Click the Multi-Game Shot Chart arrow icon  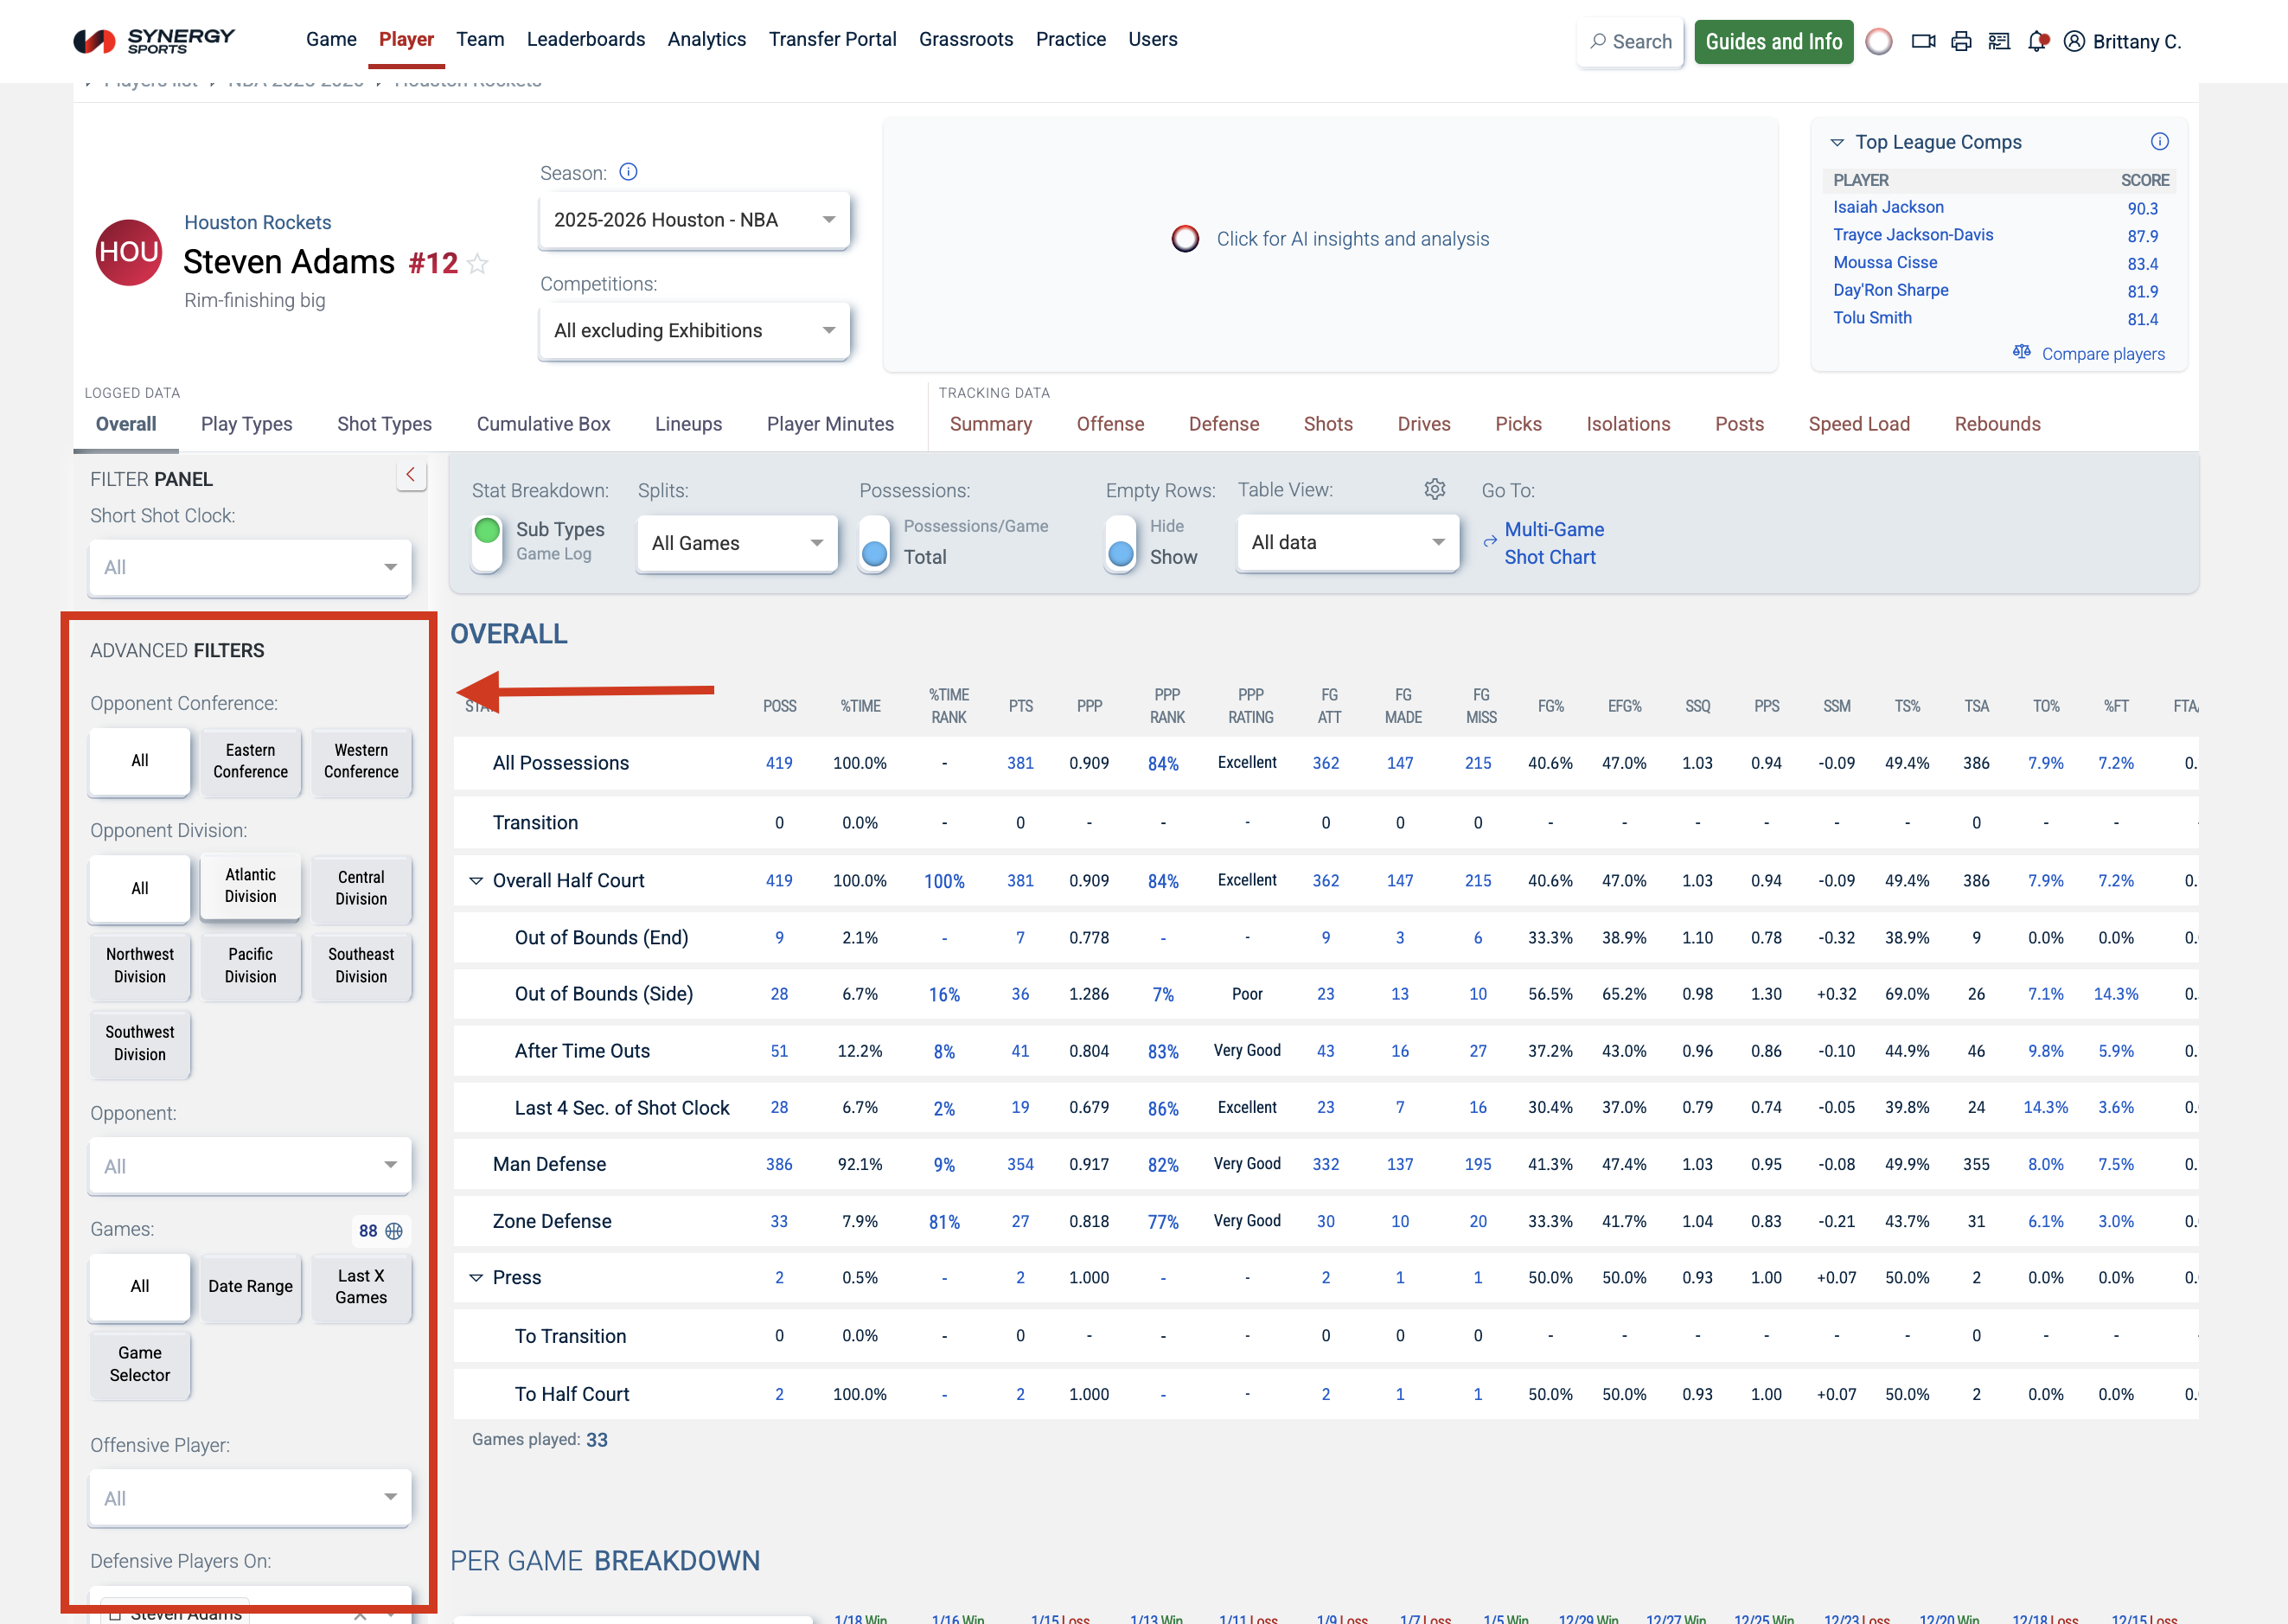[x=1490, y=542]
